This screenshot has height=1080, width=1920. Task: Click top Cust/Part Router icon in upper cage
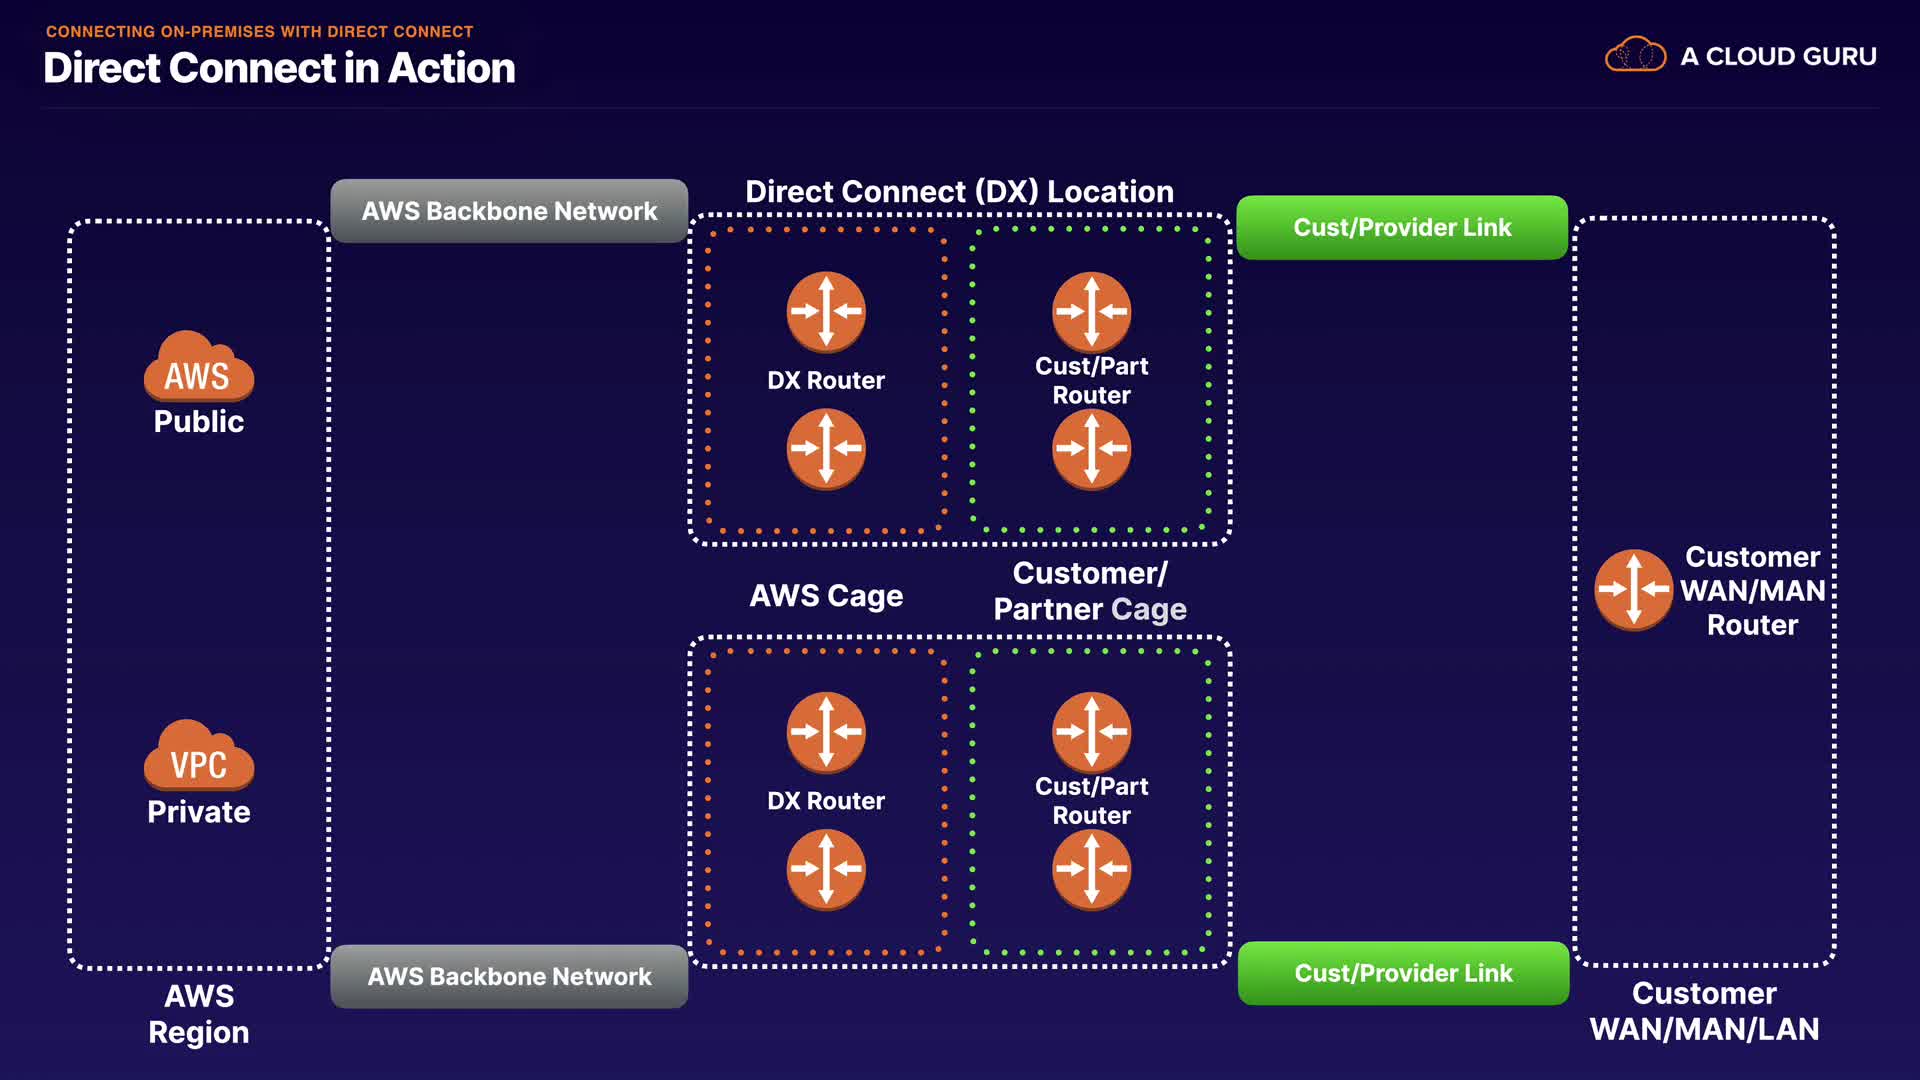(x=1091, y=312)
